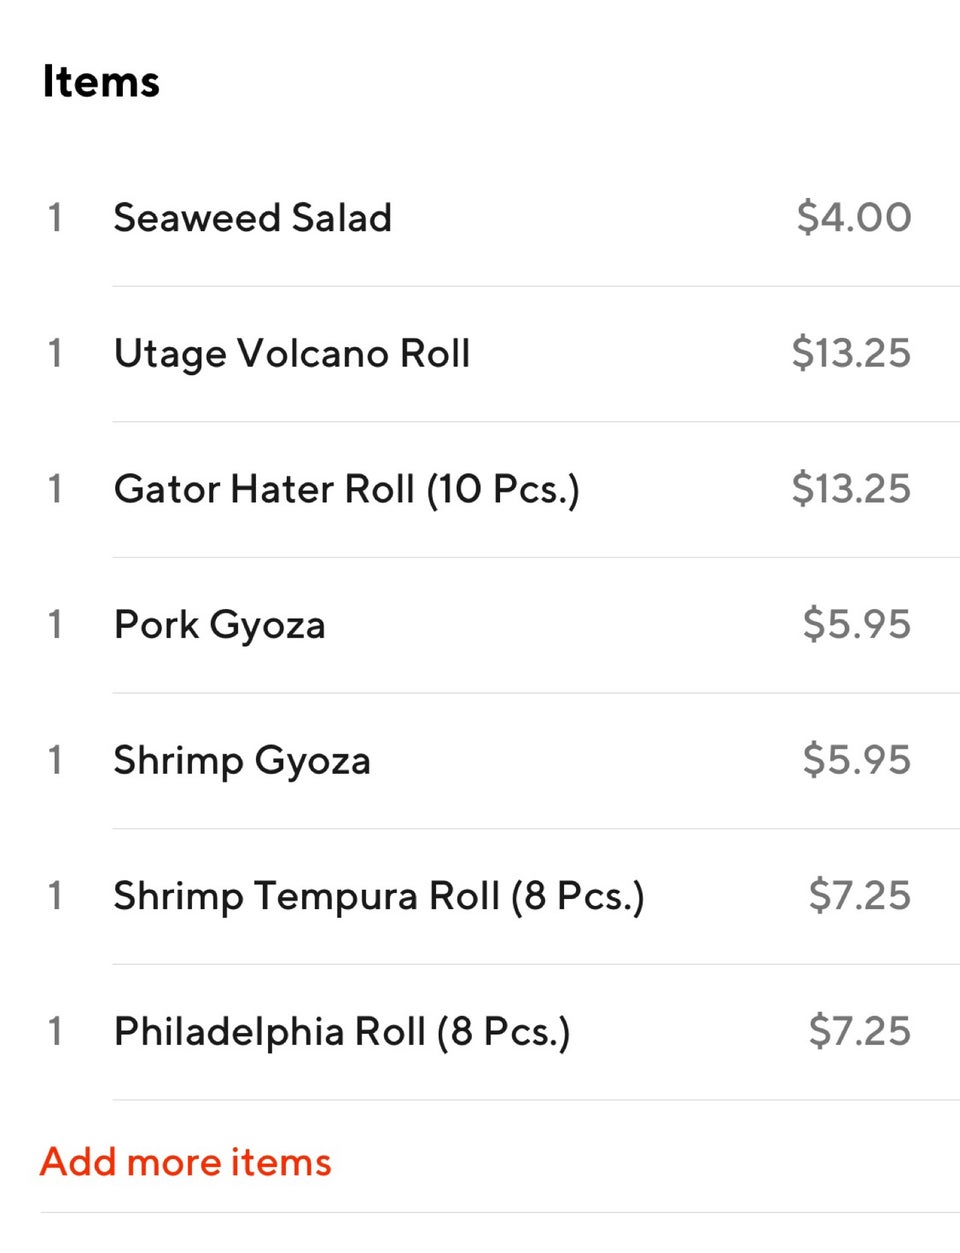Screen dimensions: 960x1253
Task: Tap the quantity next to Shrimp Gyoza
Action: 55,761
